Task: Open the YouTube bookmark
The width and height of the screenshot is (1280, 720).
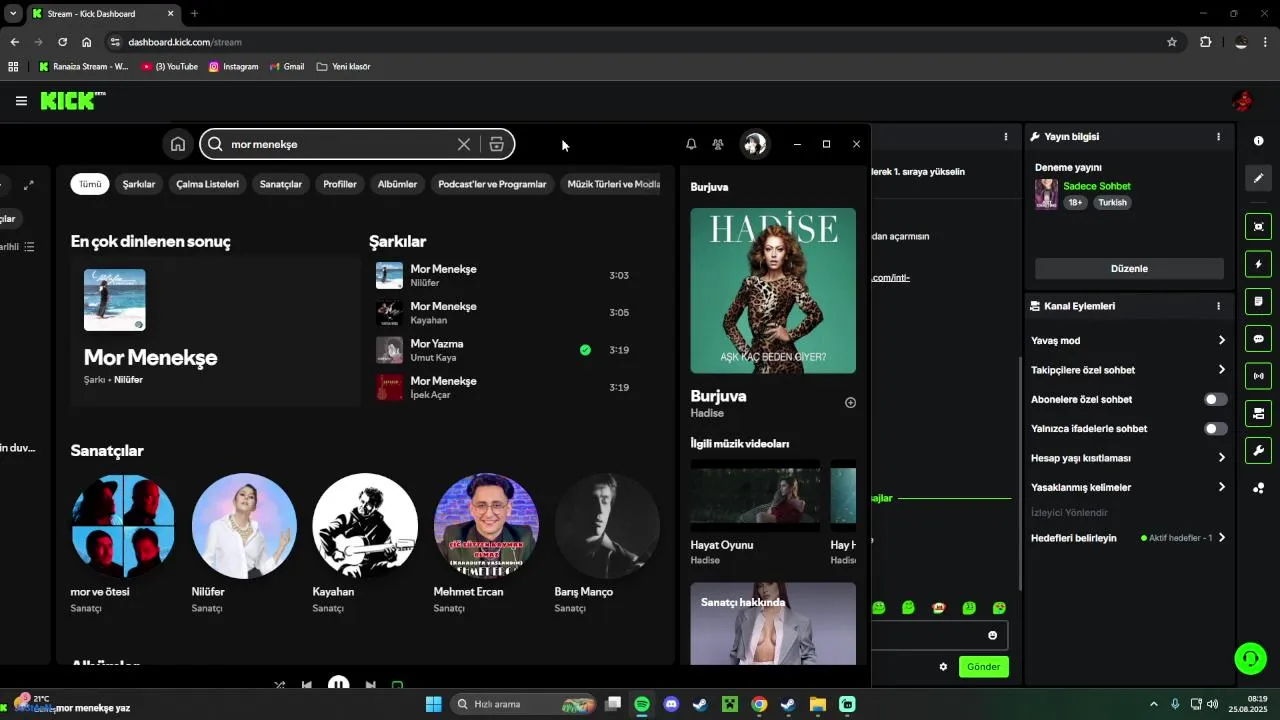Action: click(169, 67)
